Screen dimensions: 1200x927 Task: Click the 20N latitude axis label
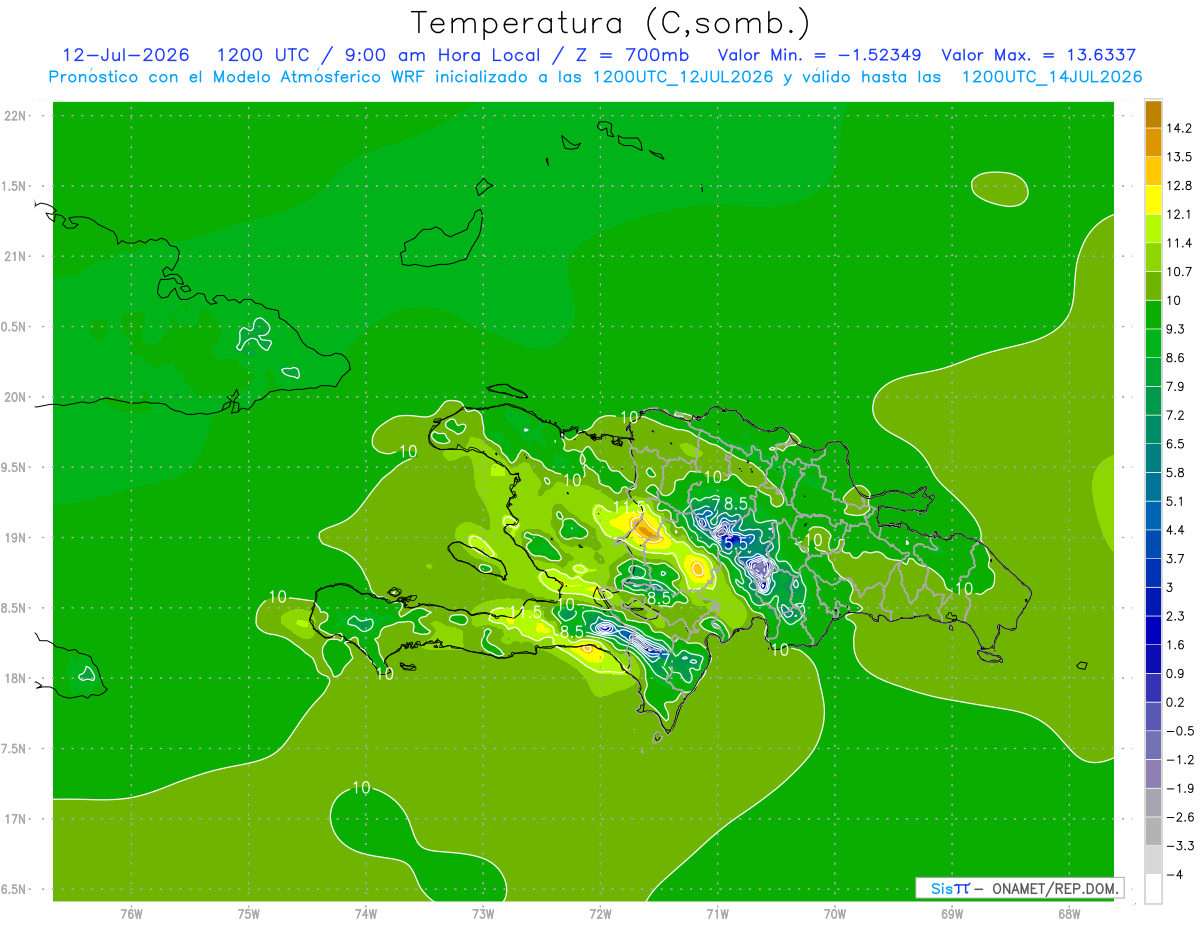[x=16, y=397]
